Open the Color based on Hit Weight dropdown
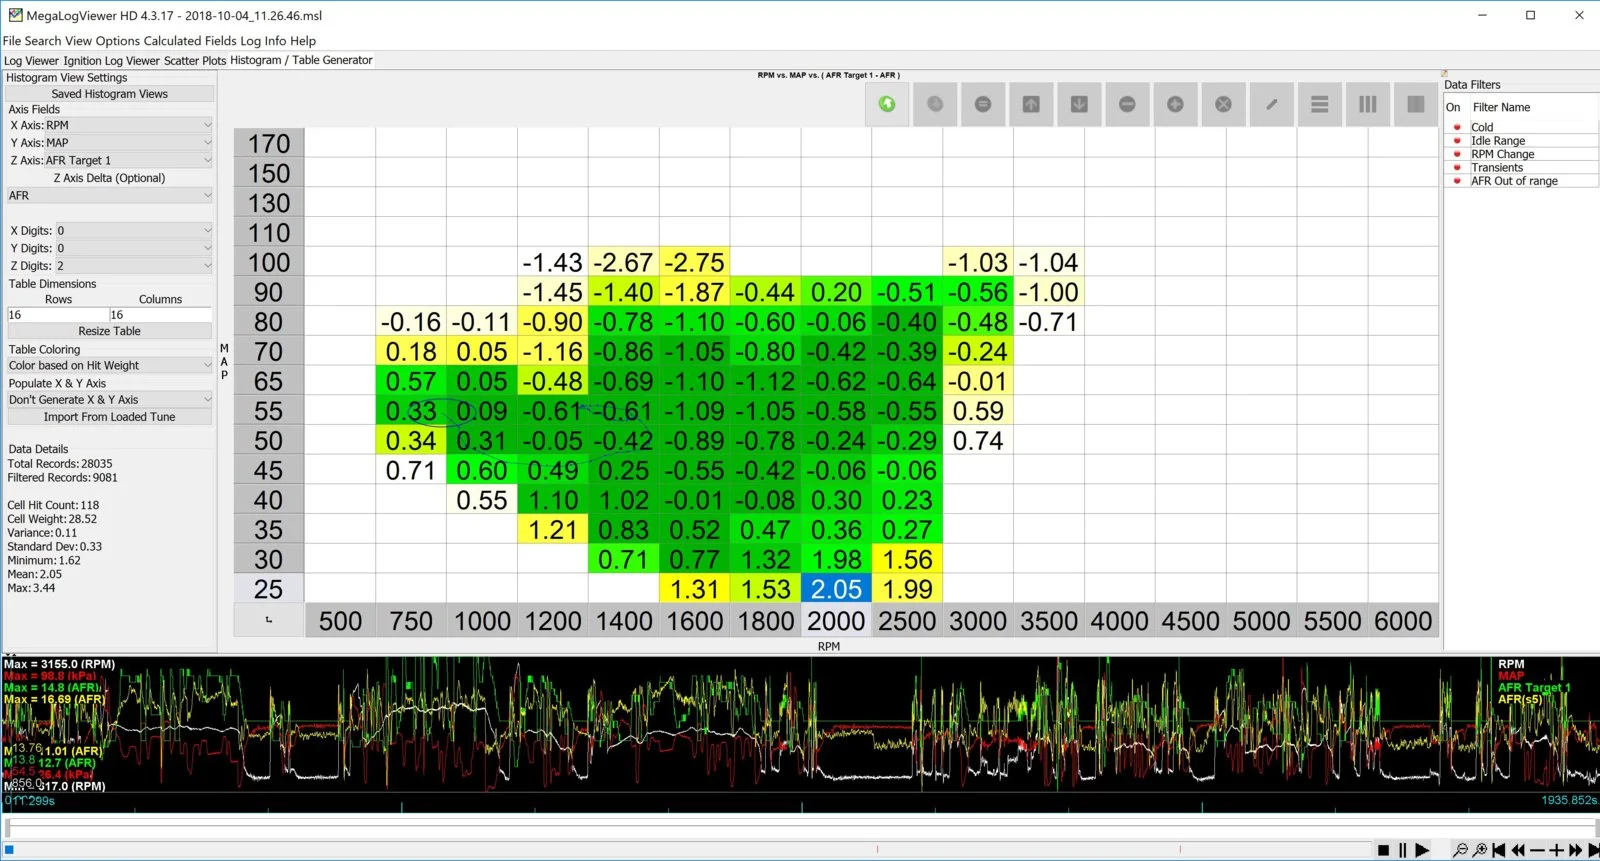This screenshot has width=1600, height=861. point(110,365)
